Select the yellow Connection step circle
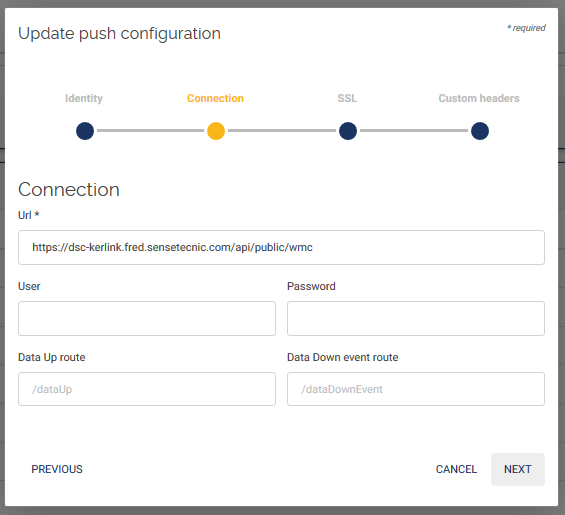The image size is (565, 515). pos(216,131)
